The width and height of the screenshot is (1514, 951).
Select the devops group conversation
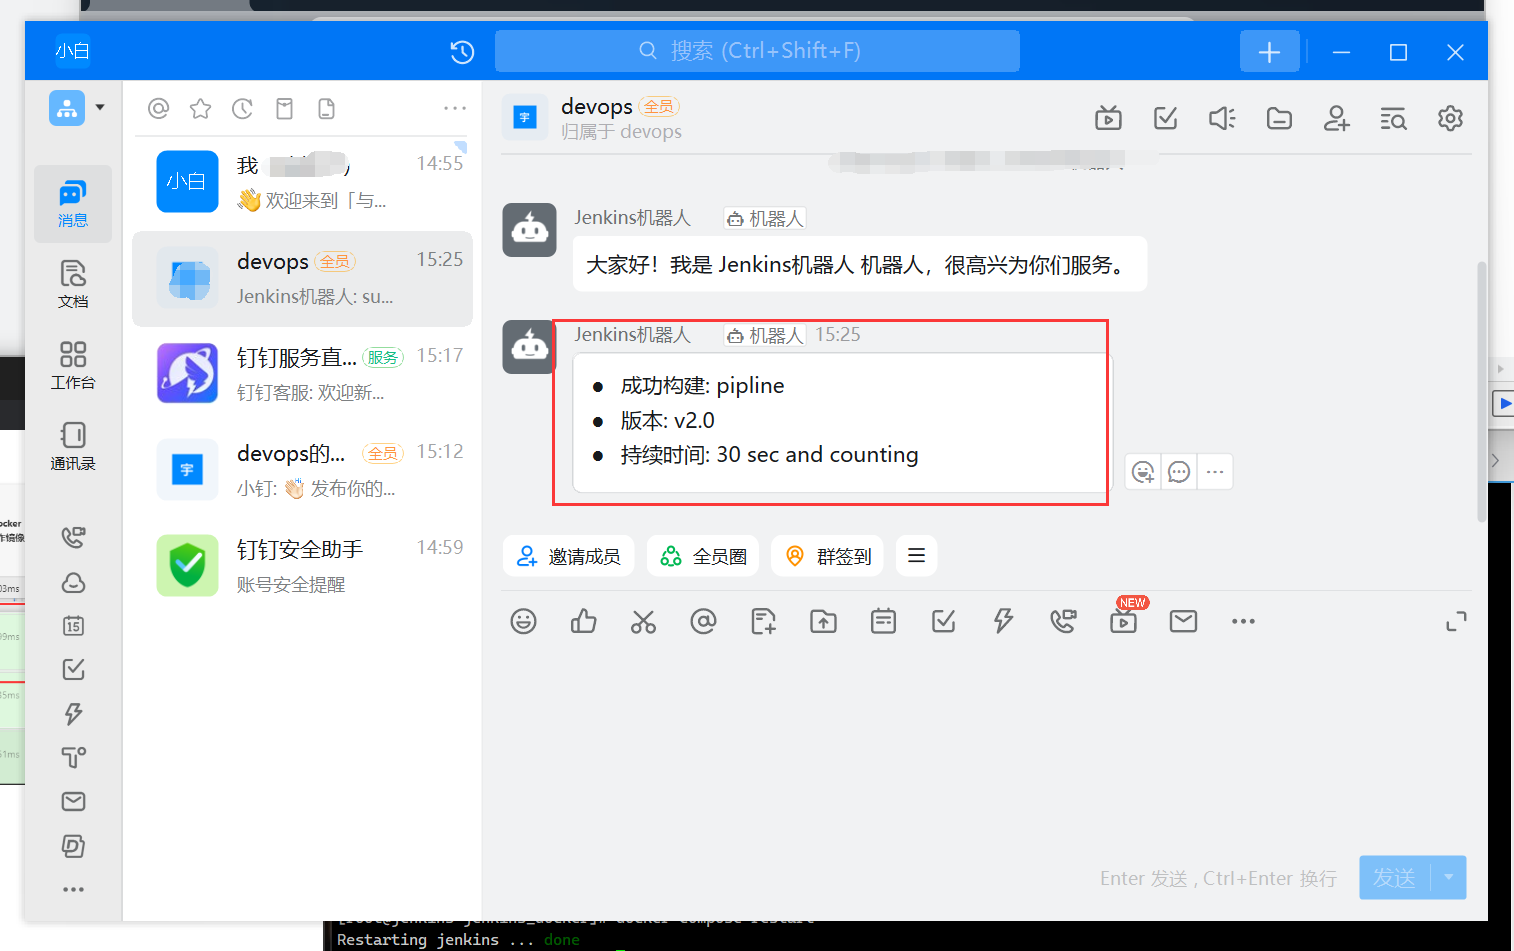coord(302,279)
